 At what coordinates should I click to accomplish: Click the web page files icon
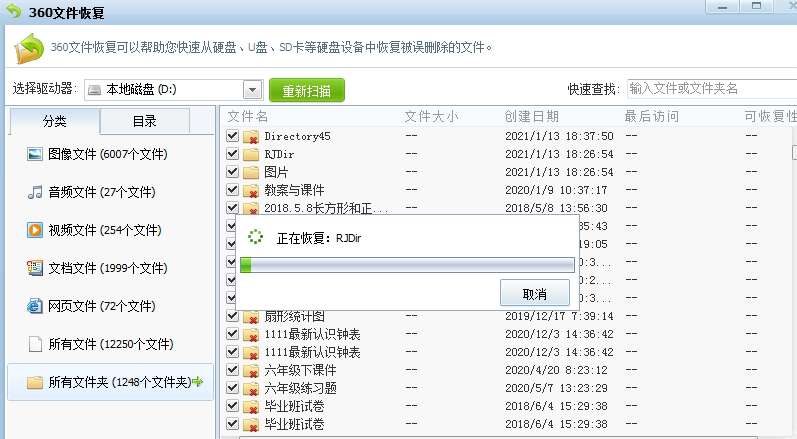tap(35, 306)
